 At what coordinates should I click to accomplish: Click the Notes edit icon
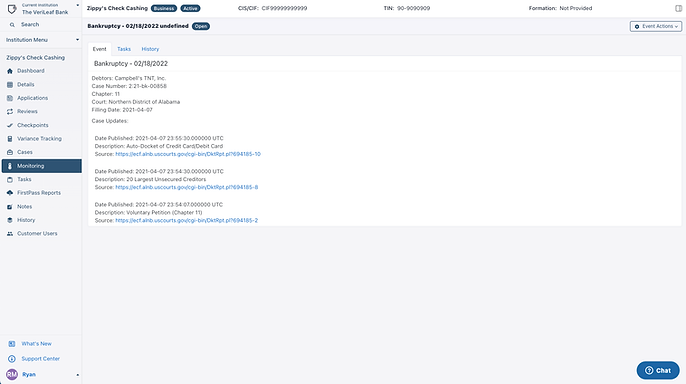coord(10,206)
